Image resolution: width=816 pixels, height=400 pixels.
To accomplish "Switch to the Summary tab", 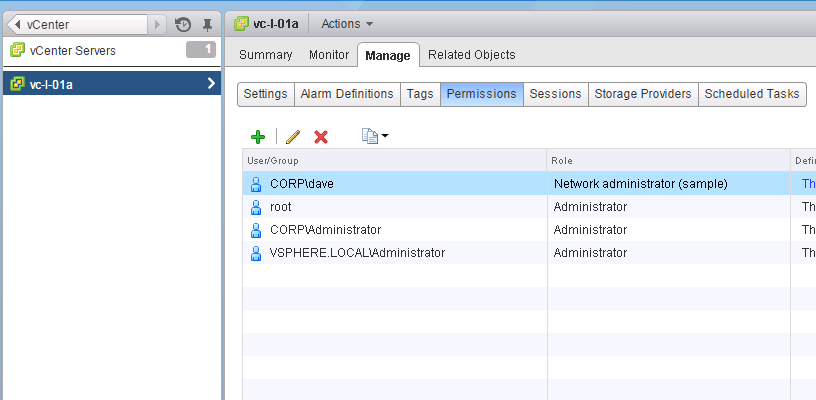I will pos(265,55).
